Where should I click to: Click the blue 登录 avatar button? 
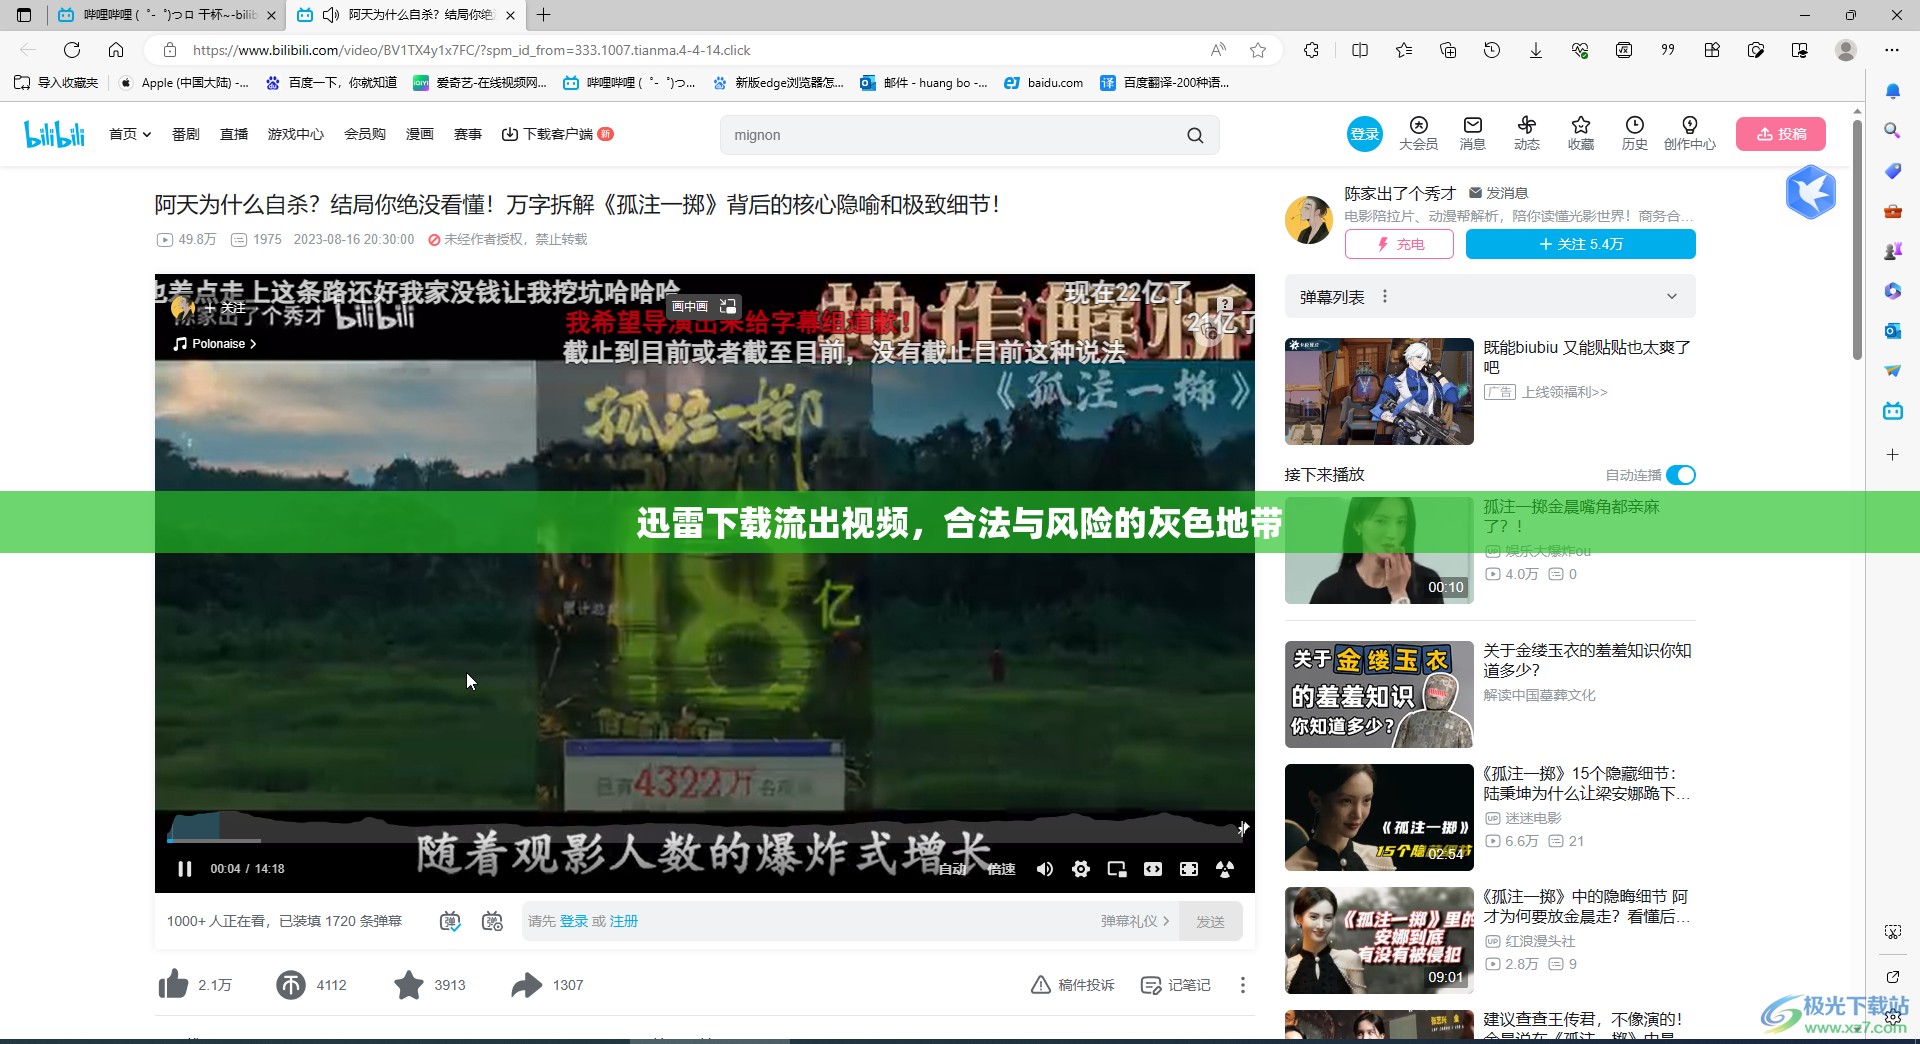pos(1365,134)
